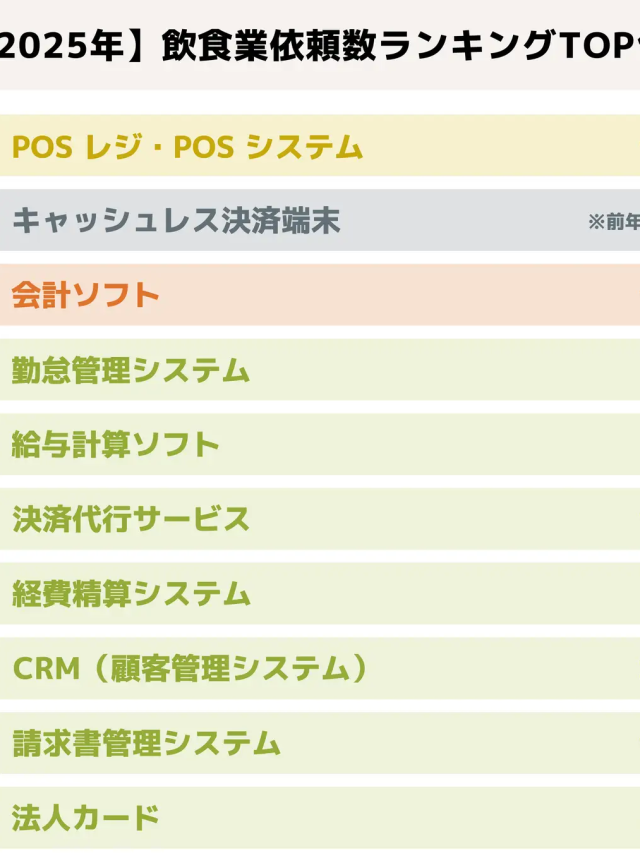
Task: Choose the 勤怠管理システム row
Action: tap(320, 370)
